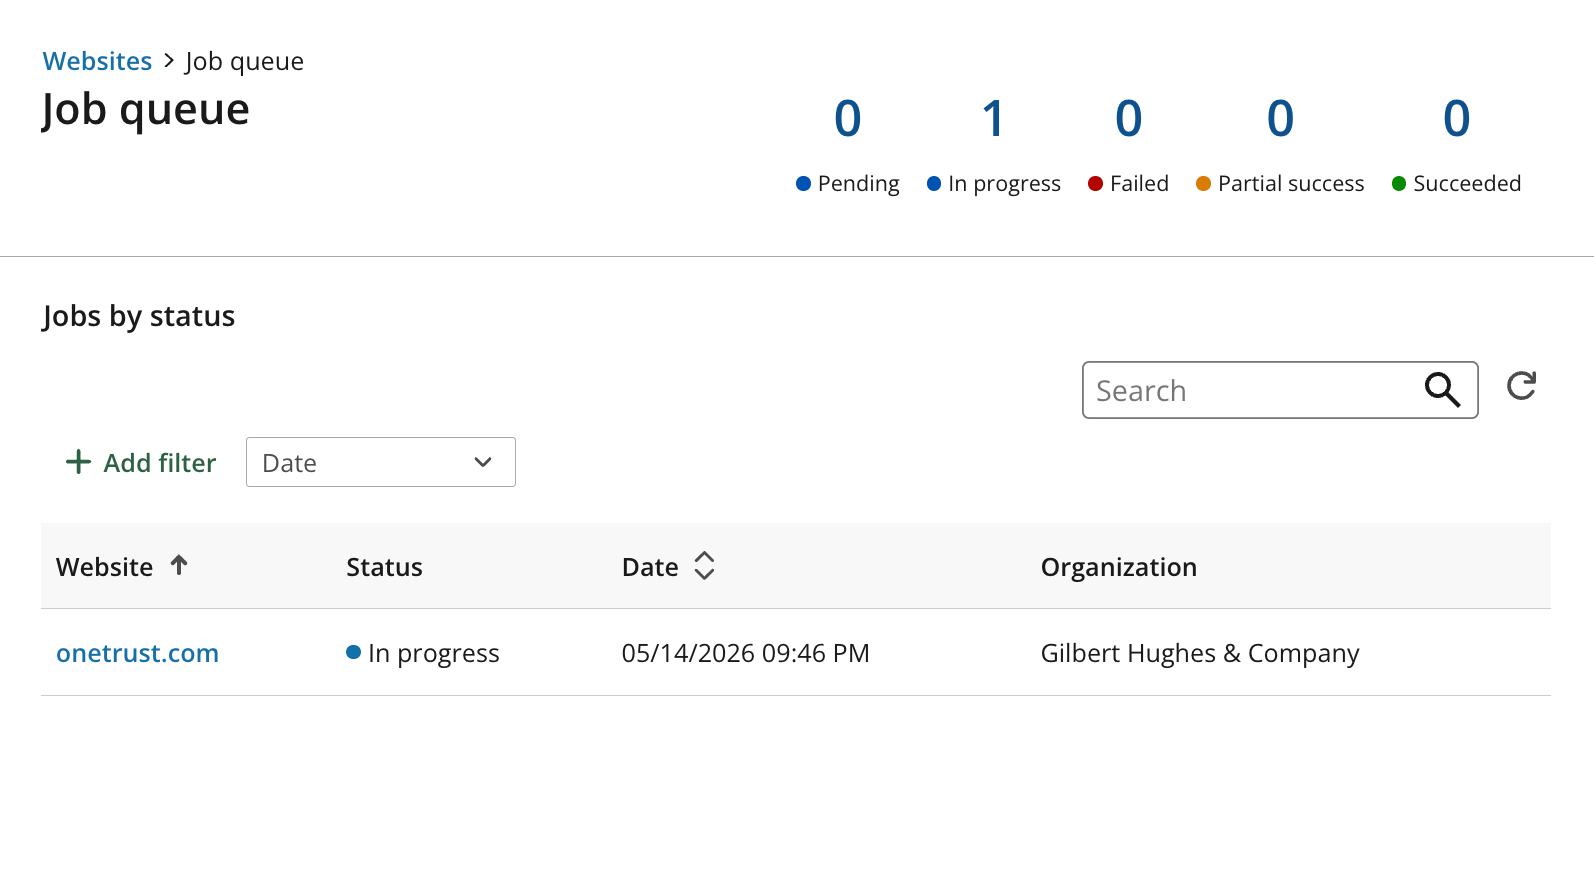1594x876 pixels.
Task: Click the green Succeeded status dot
Action: (x=1399, y=184)
